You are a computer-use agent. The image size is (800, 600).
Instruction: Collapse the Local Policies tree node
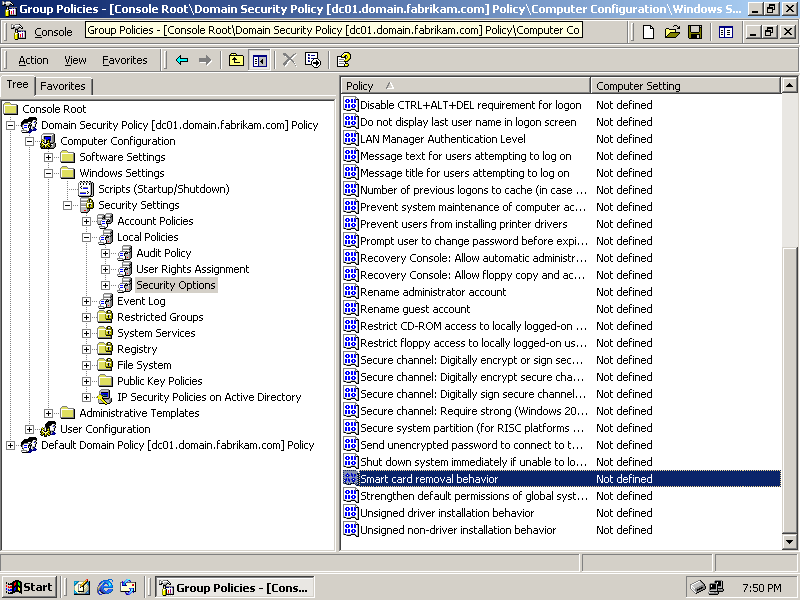87,237
